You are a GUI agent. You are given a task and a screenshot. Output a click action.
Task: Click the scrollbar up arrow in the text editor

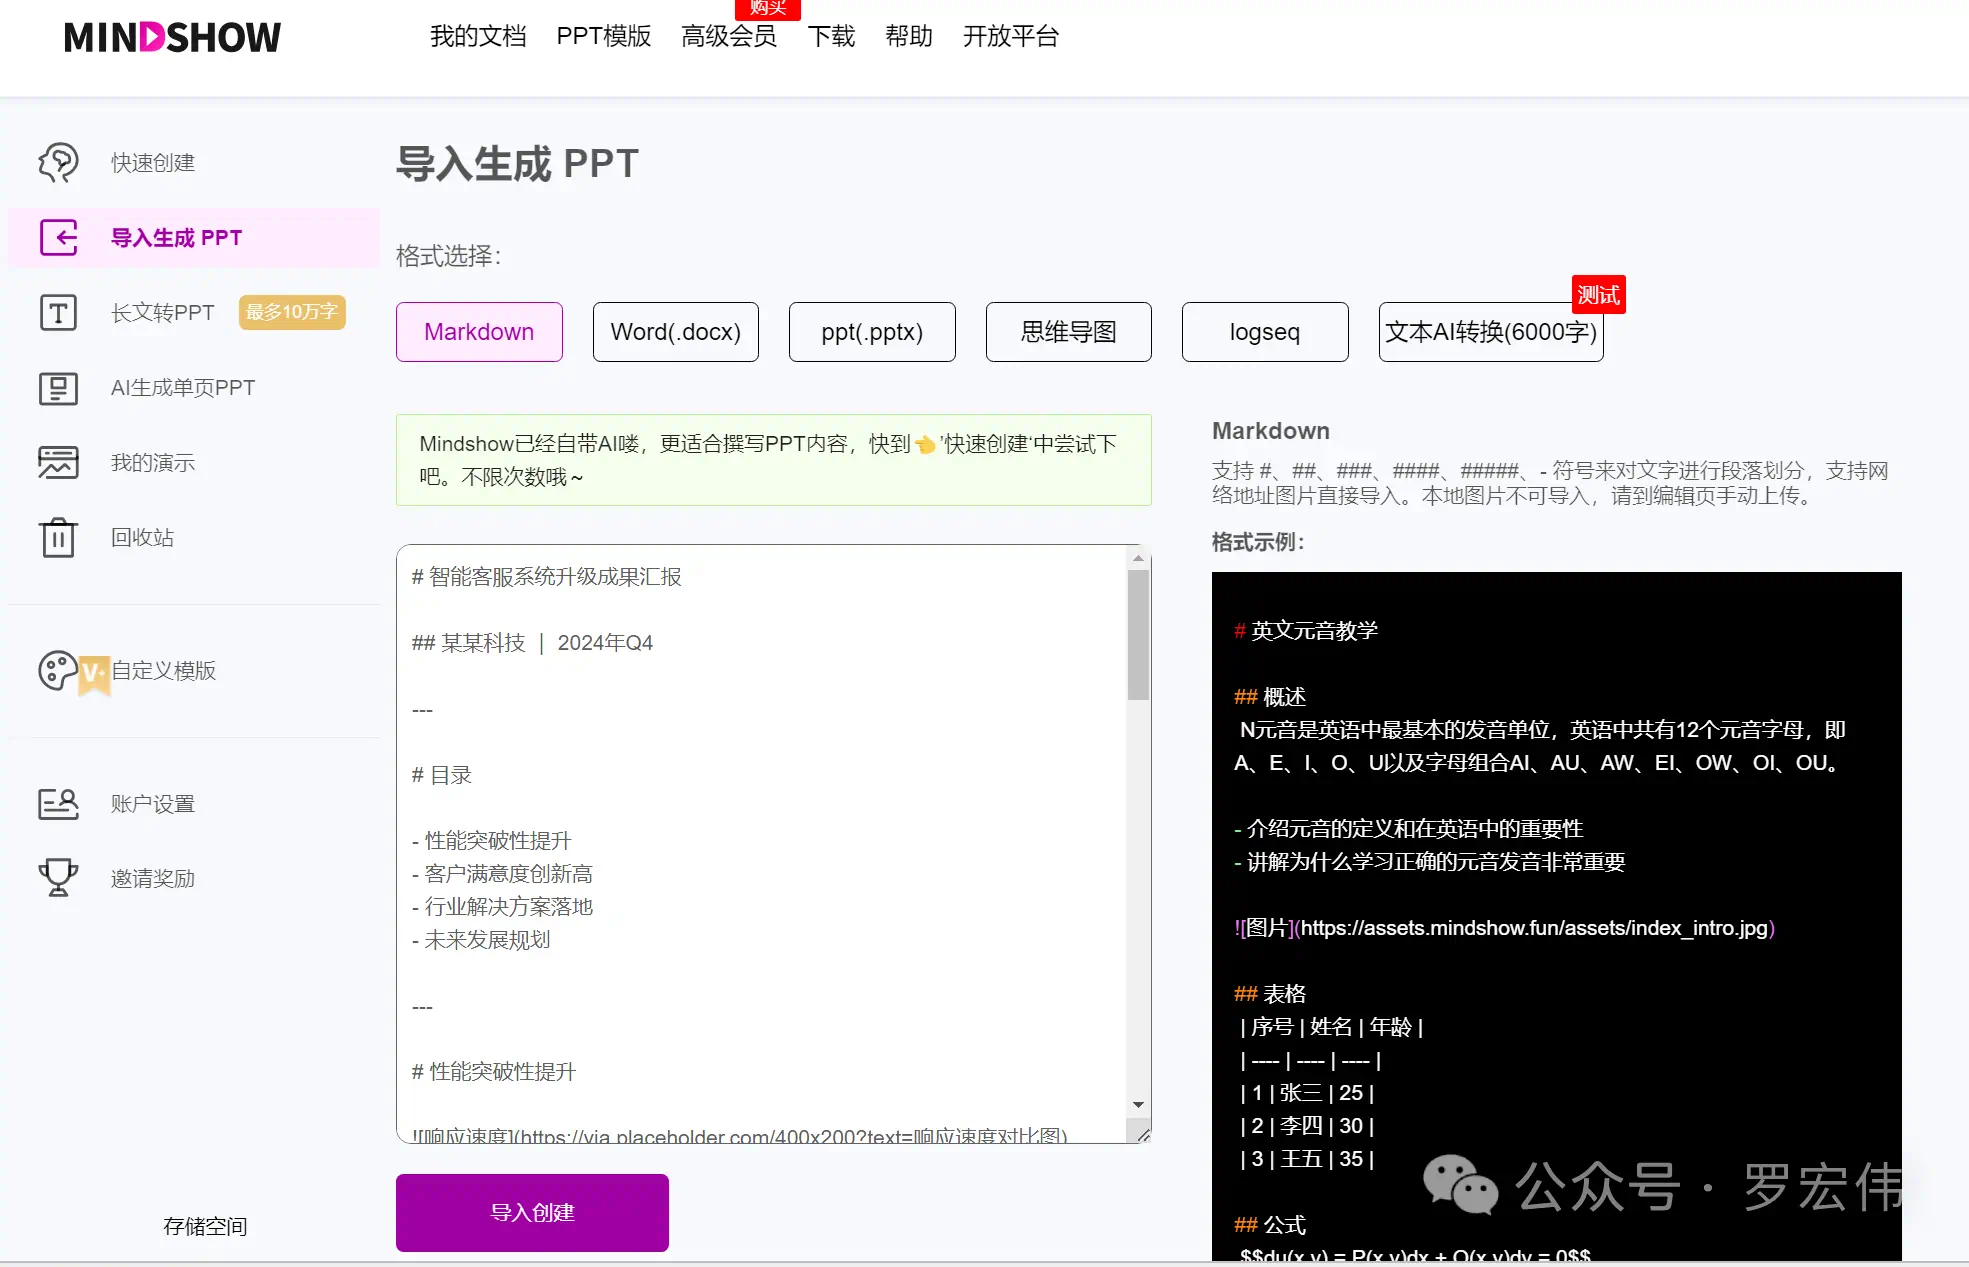[1138, 557]
